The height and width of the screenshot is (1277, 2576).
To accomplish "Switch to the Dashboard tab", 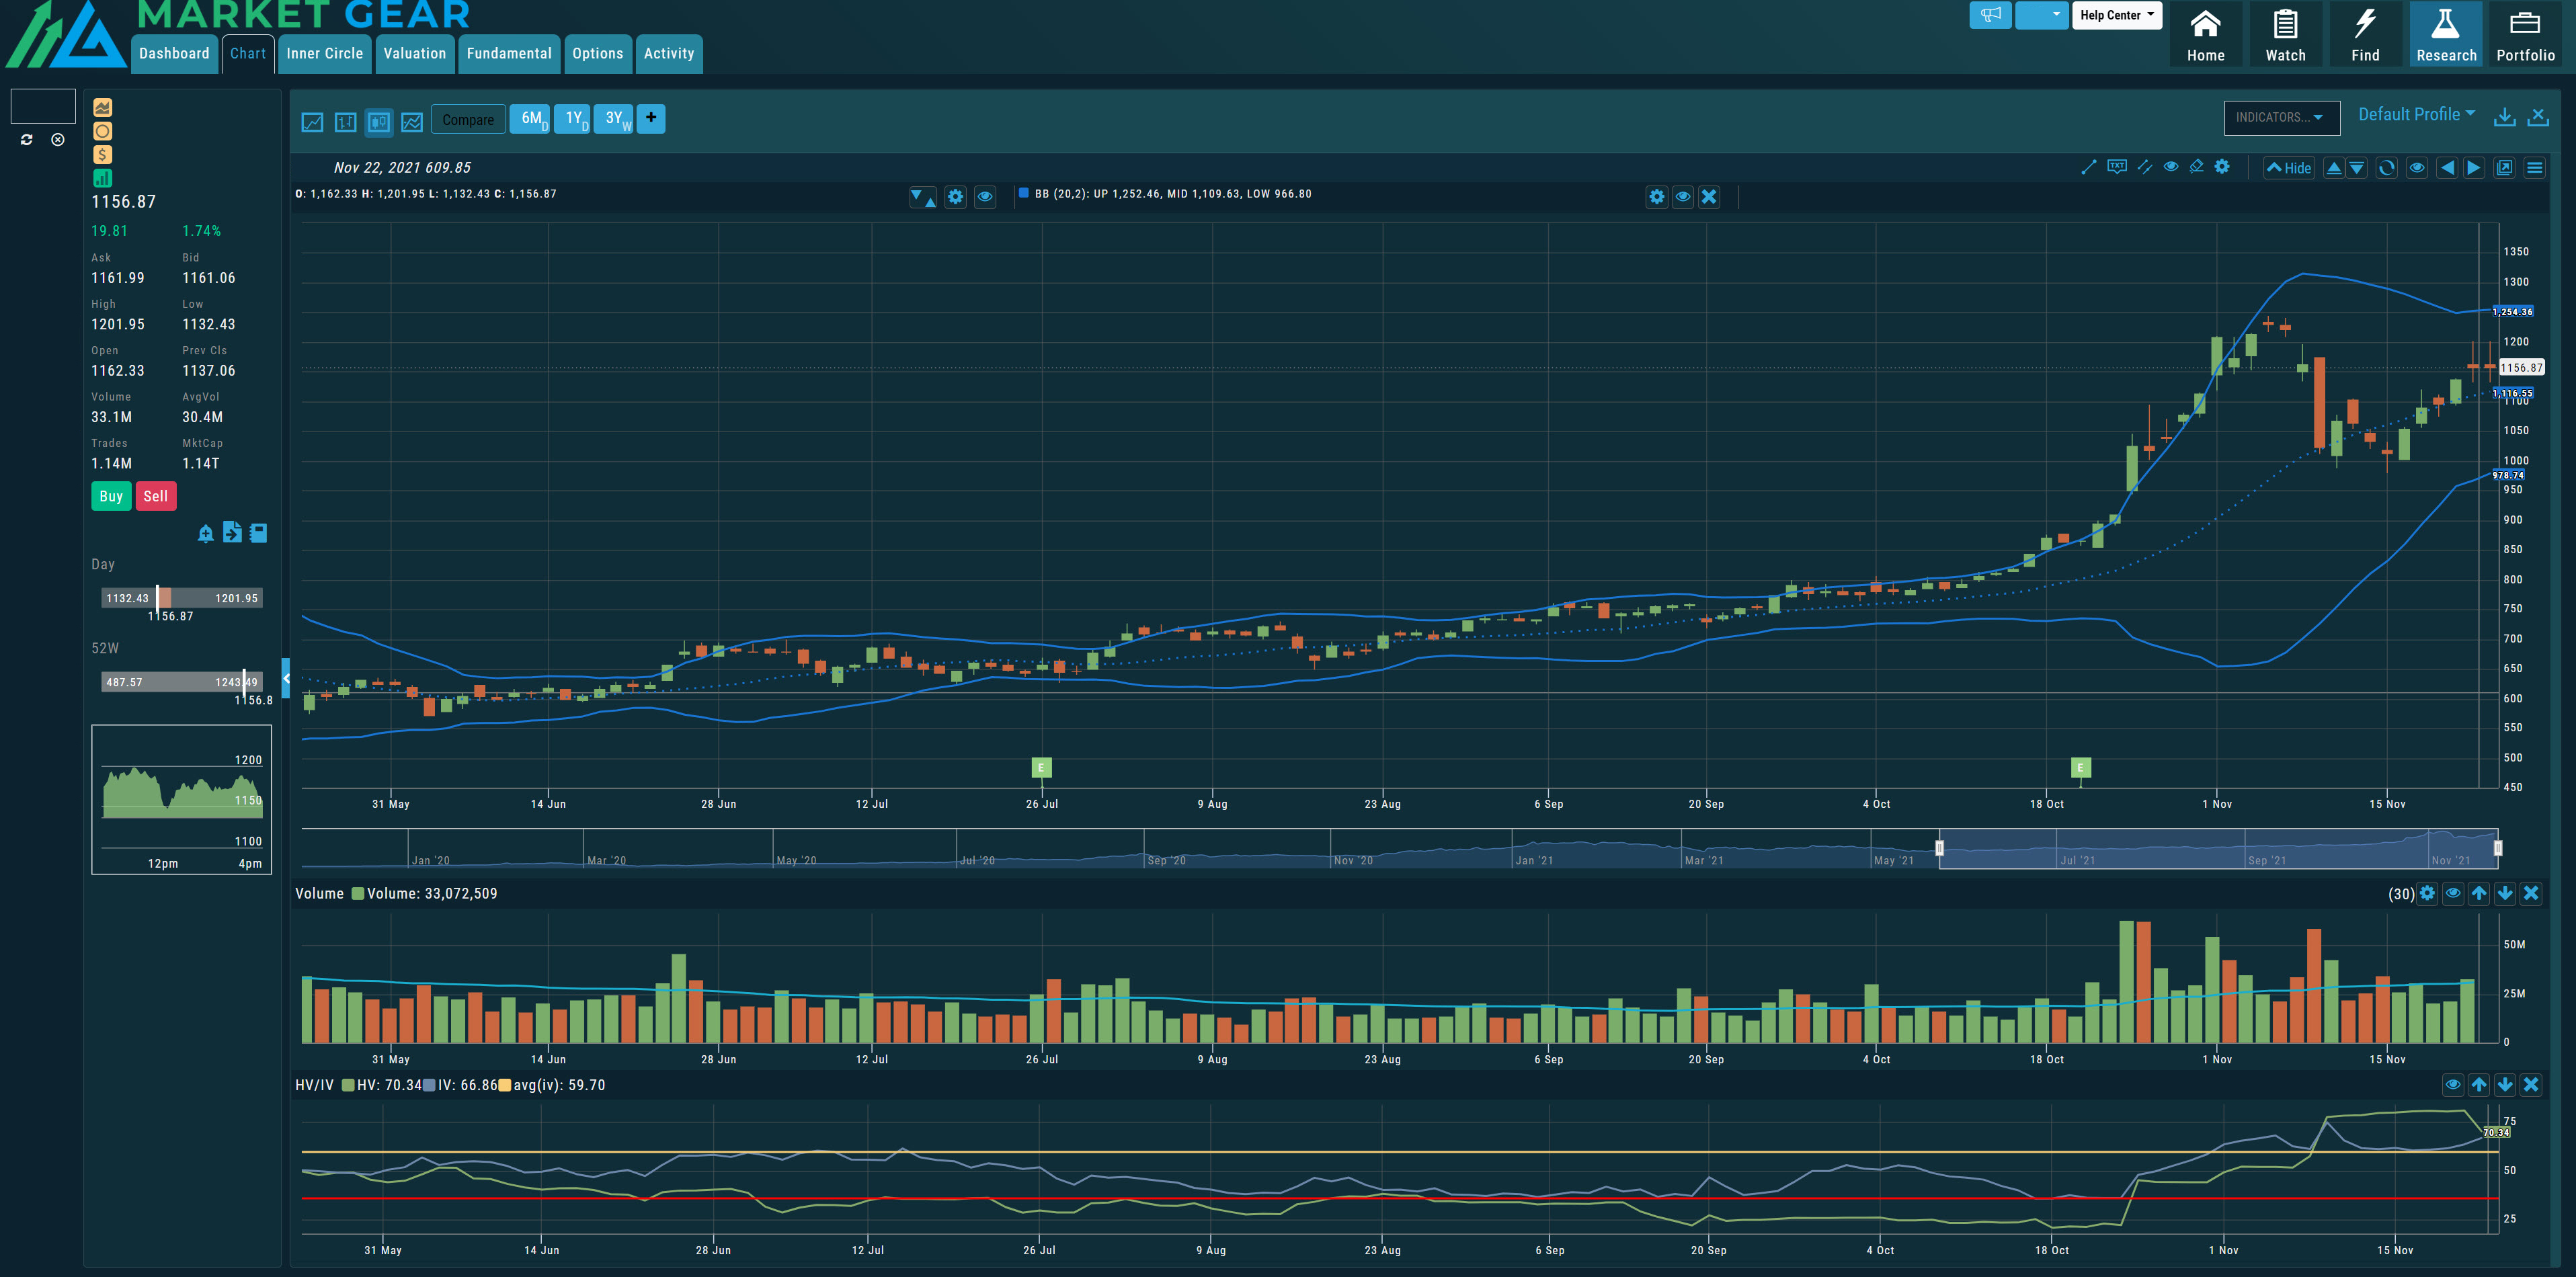I will click(174, 54).
